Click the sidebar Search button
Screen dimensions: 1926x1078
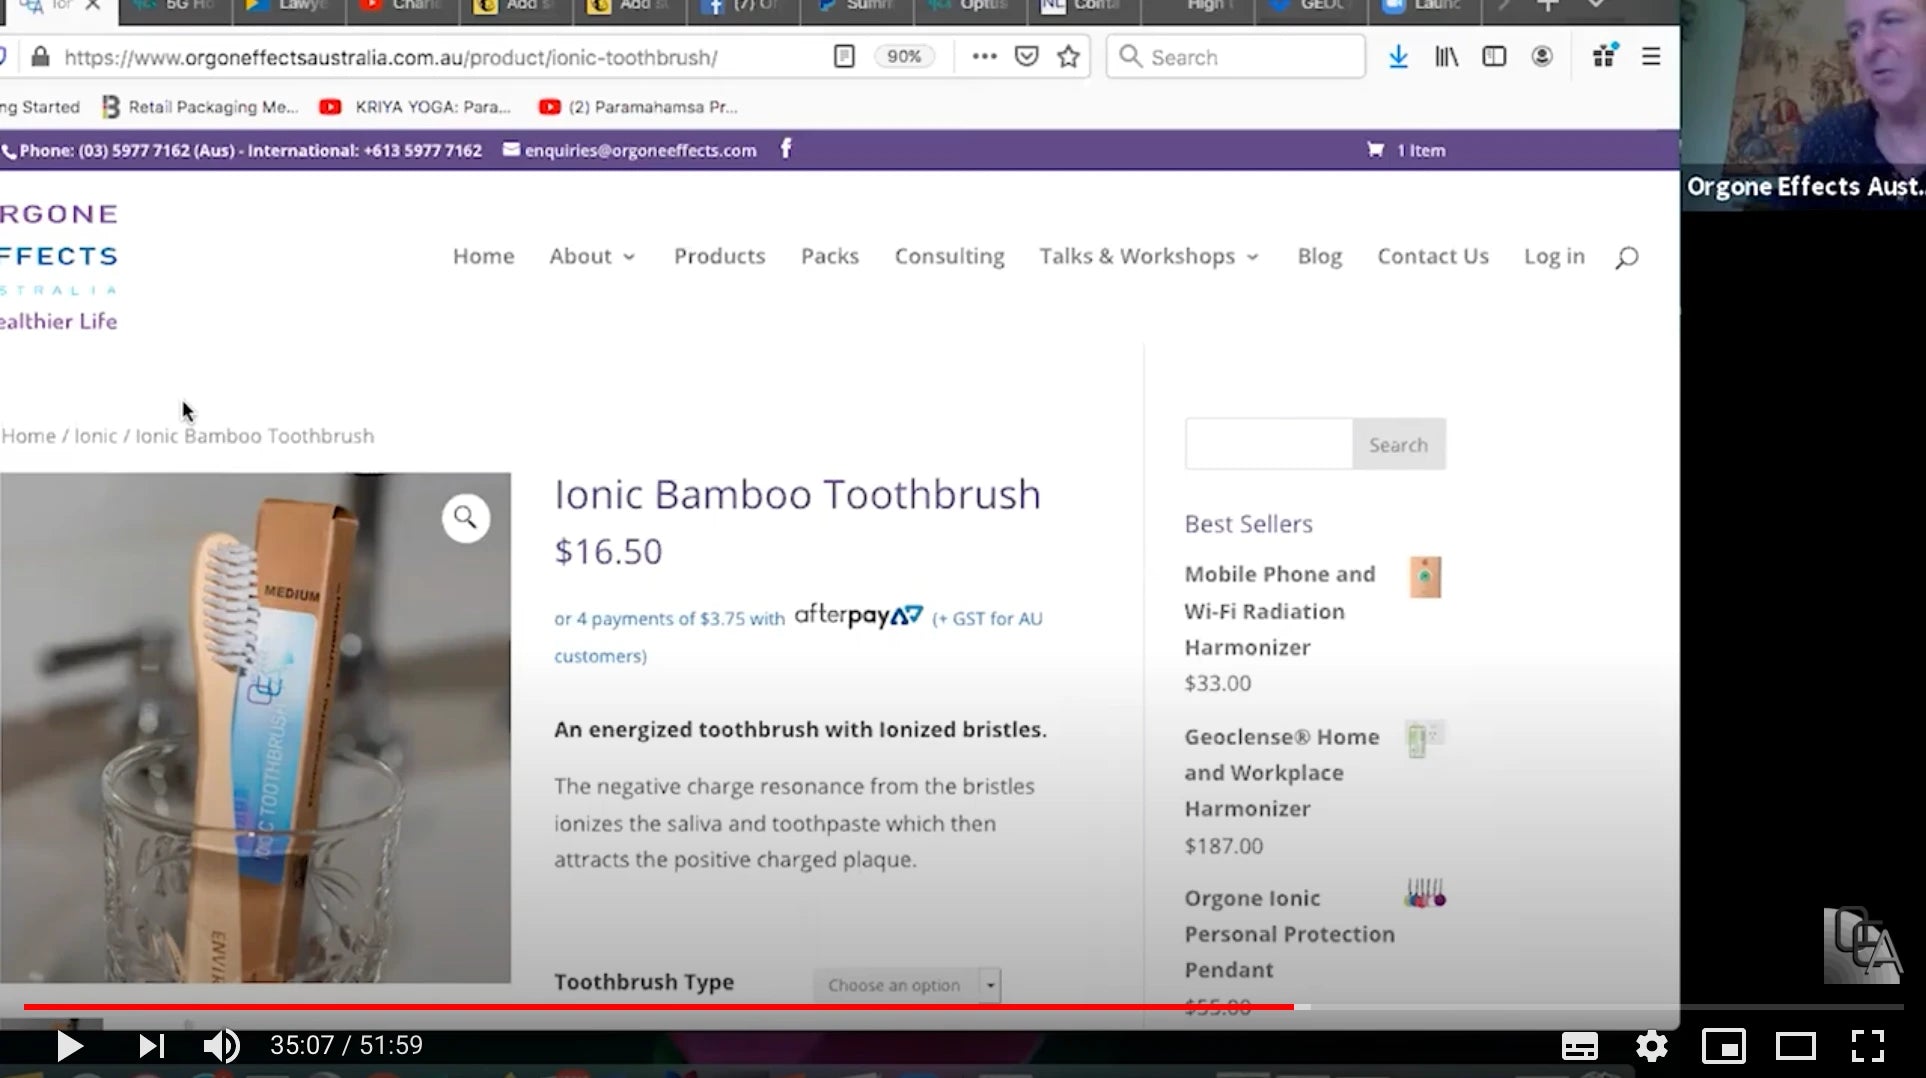(x=1398, y=445)
